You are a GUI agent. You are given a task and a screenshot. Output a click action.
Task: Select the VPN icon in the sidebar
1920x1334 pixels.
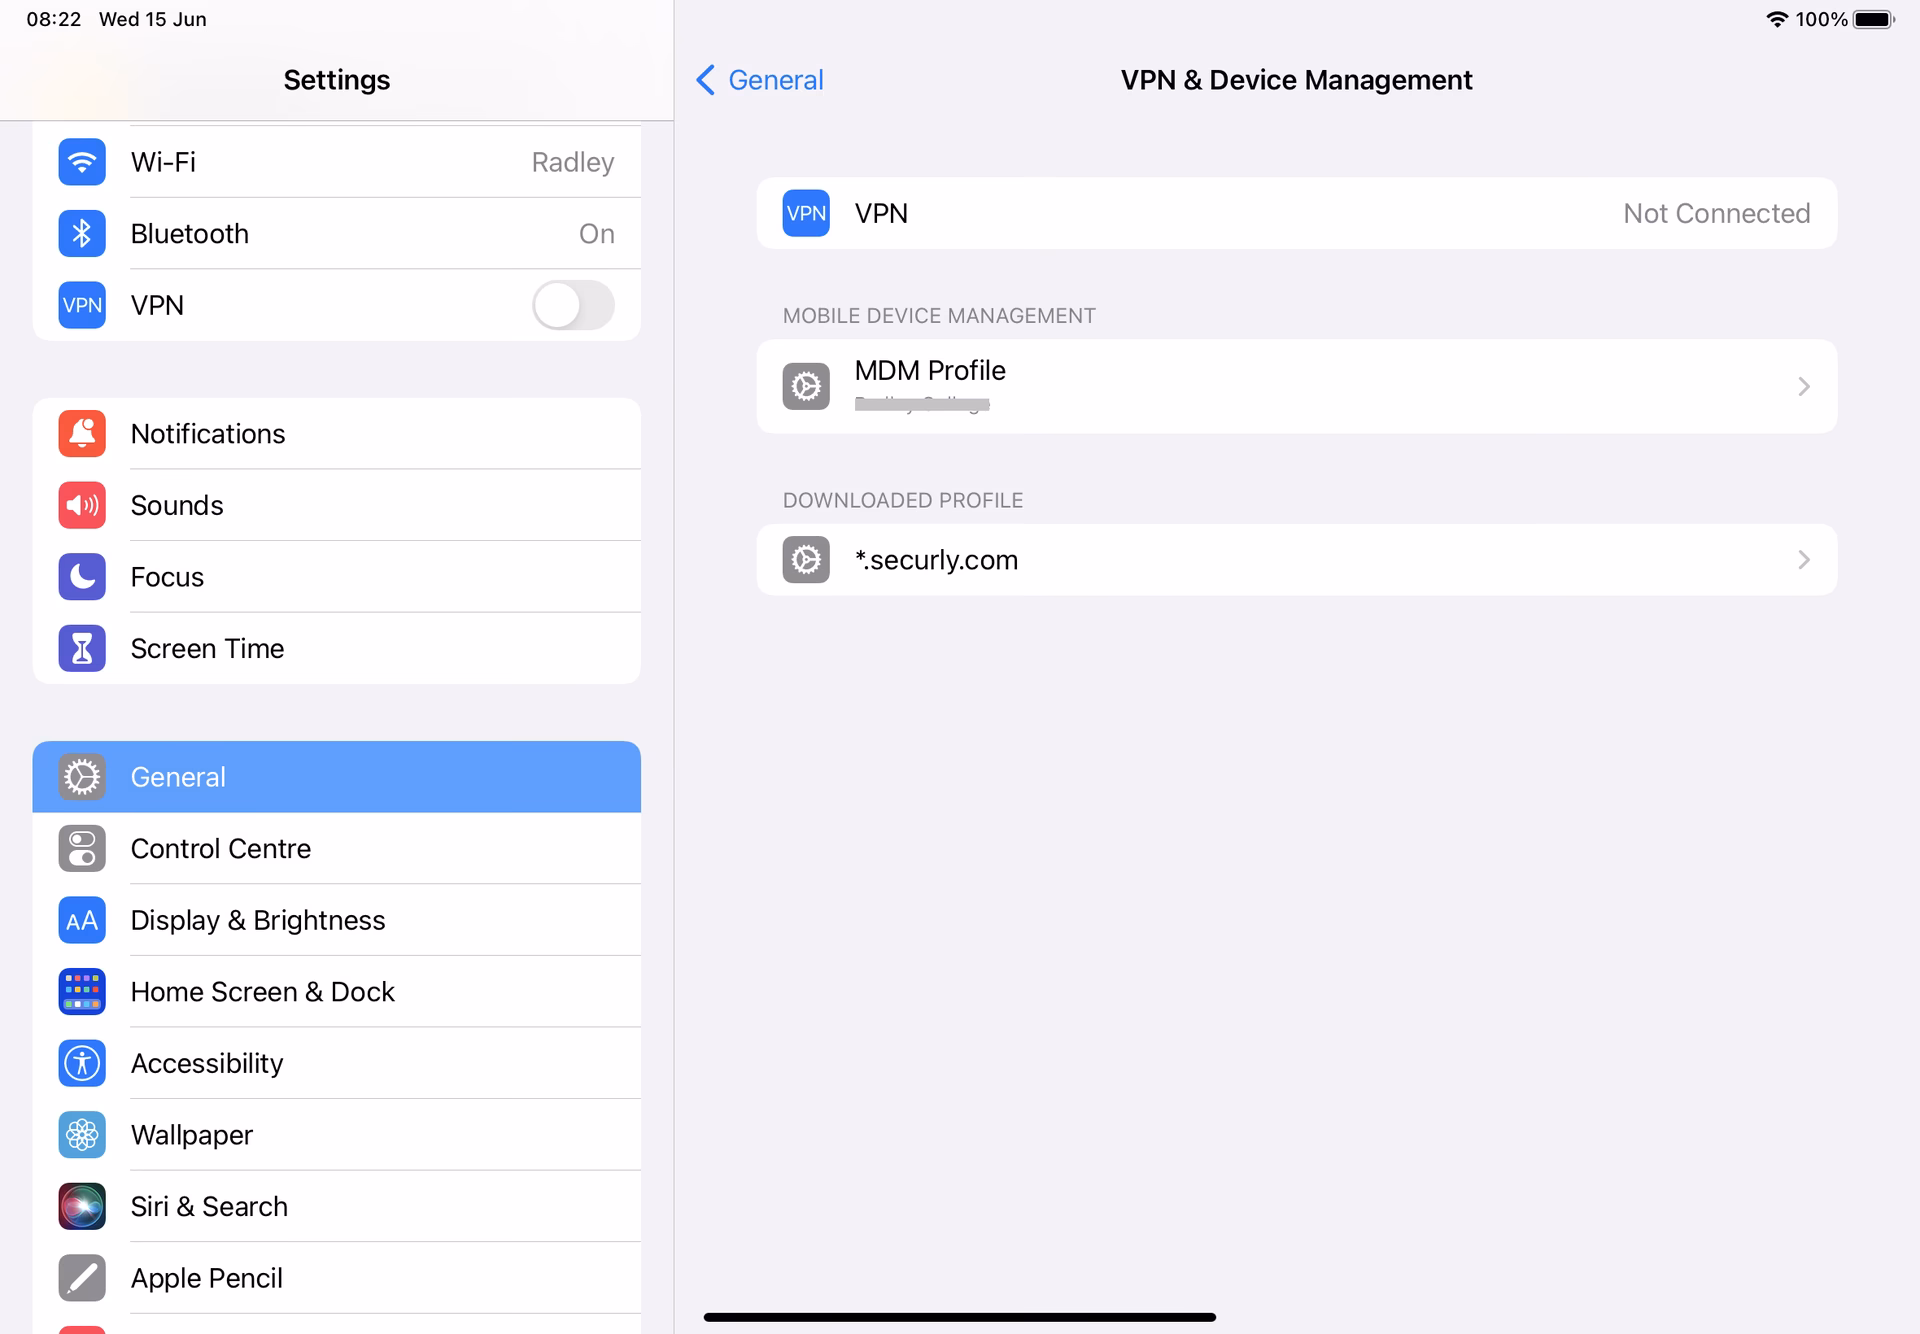click(81, 305)
